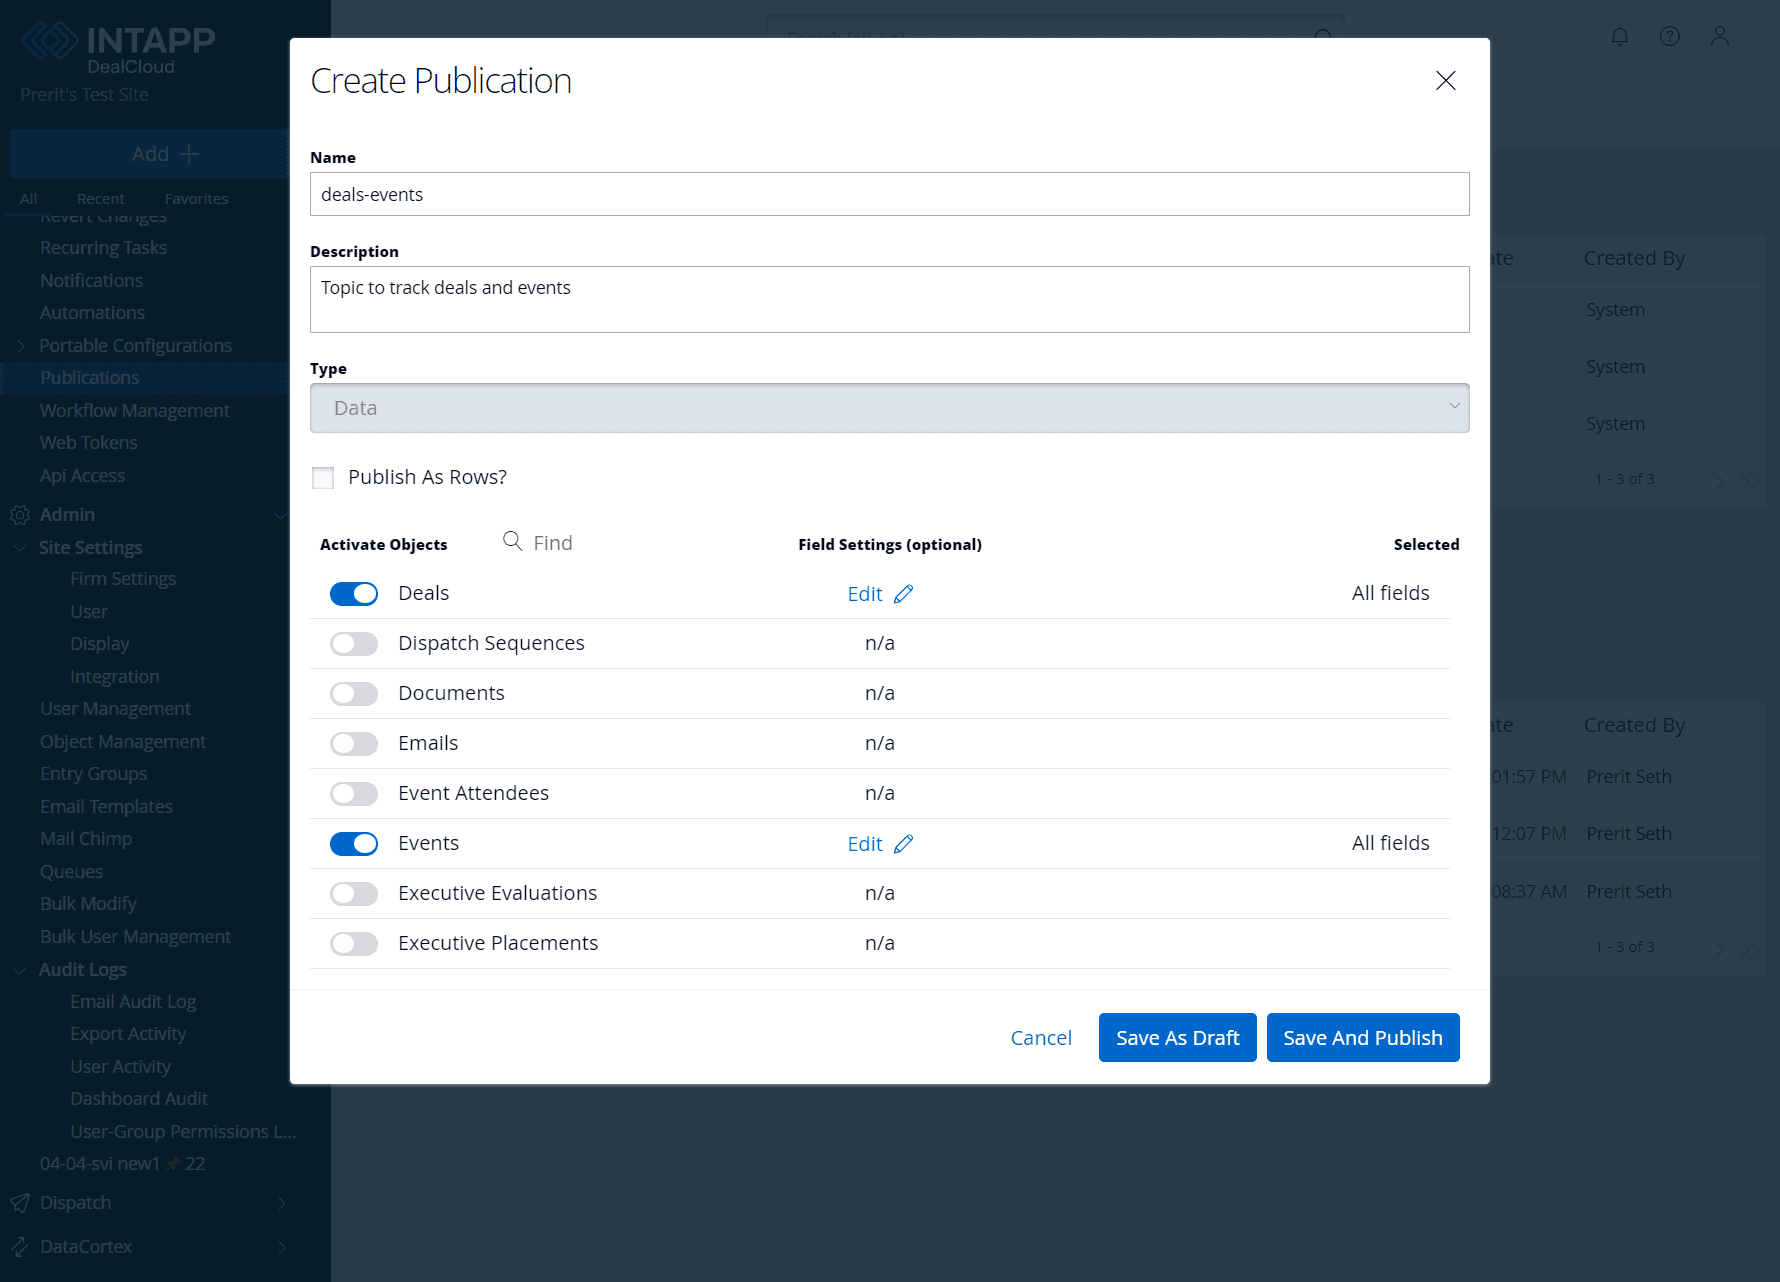The height and width of the screenshot is (1282, 1780).
Task: Enable the Emails toggle
Action: [354, 744]
